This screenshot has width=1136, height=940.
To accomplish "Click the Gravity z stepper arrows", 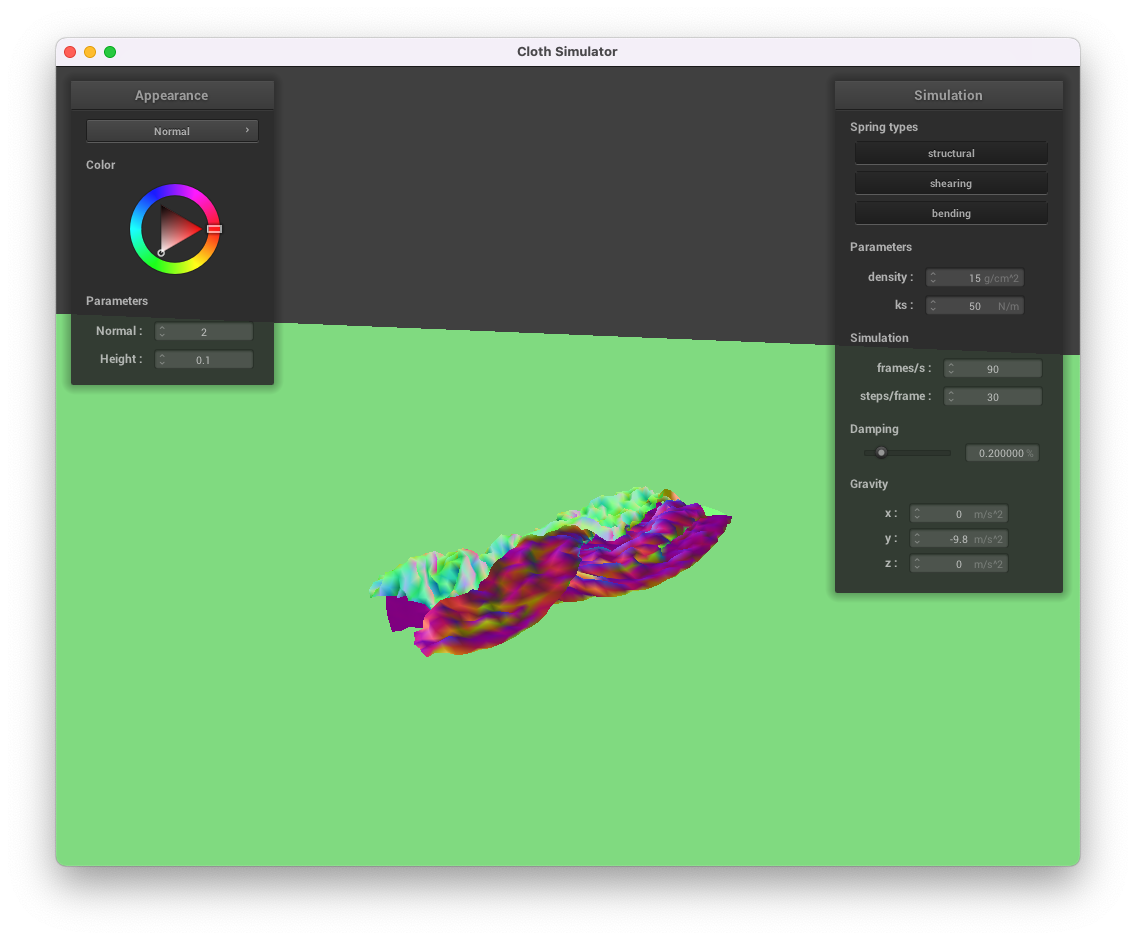I will pyautogui.click(x=917, y=564).
